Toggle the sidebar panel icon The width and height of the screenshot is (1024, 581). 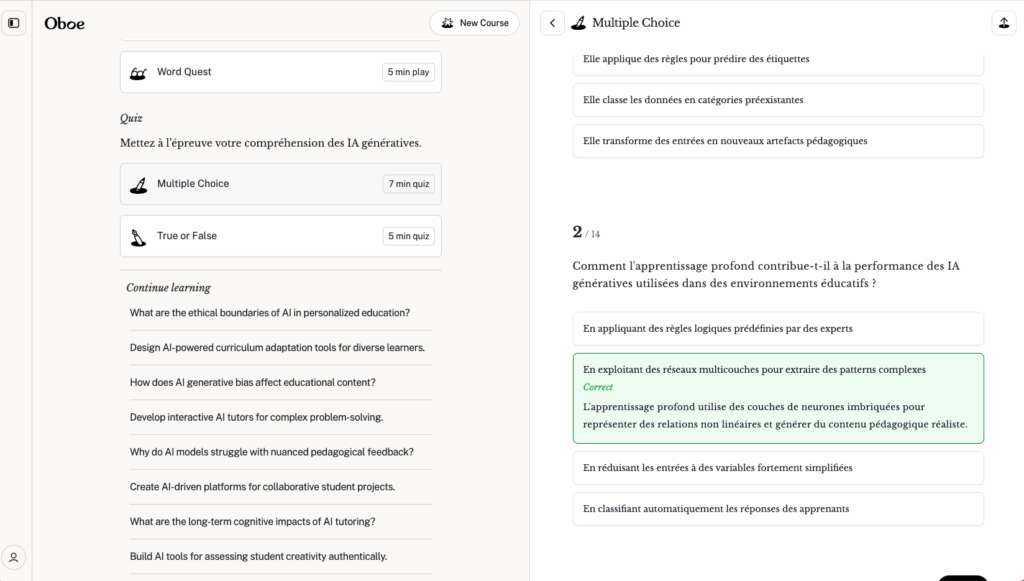tap(14, 23)
